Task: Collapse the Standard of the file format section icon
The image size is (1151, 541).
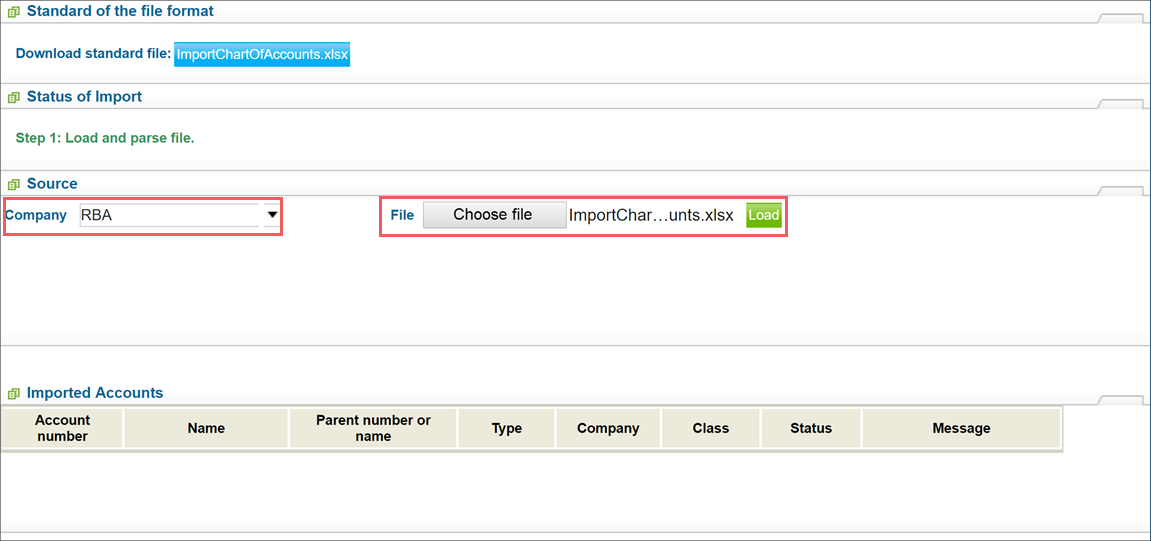Action: (x=12, y=12)
